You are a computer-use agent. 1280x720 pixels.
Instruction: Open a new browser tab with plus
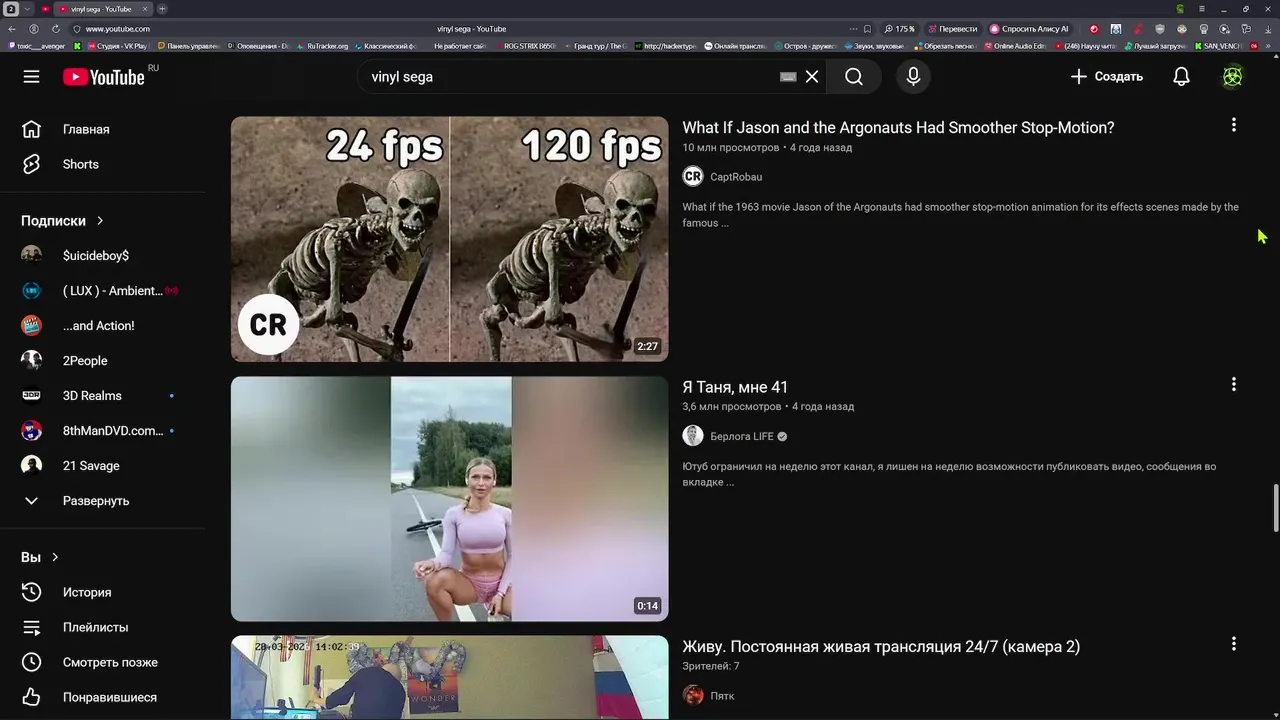(x=162, y=9)
